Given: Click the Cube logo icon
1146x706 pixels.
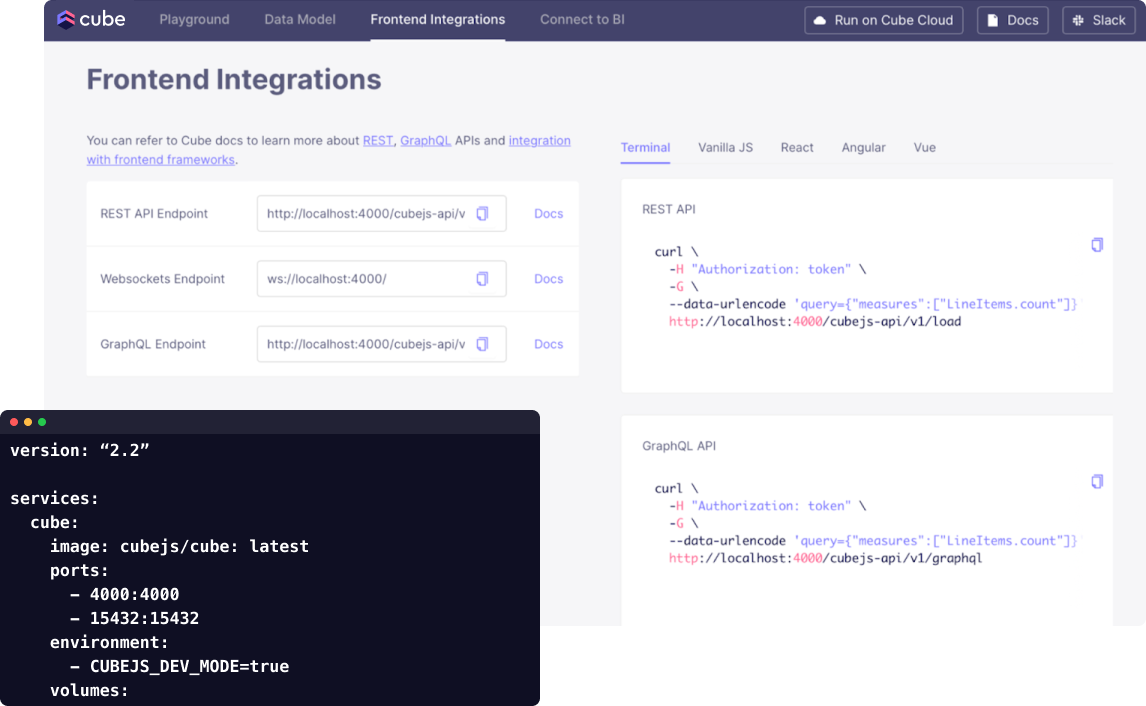Looking at the screenshot, I should 66,20.
